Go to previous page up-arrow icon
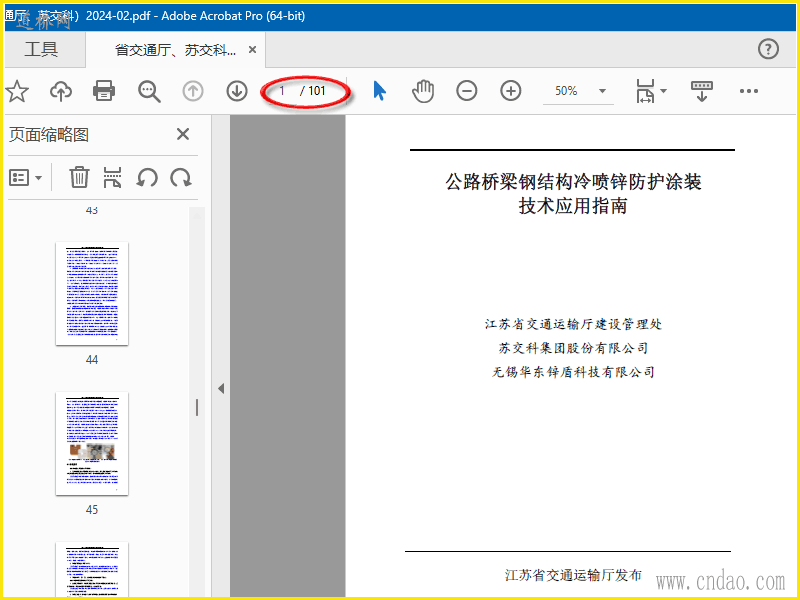 click(193, 91)
